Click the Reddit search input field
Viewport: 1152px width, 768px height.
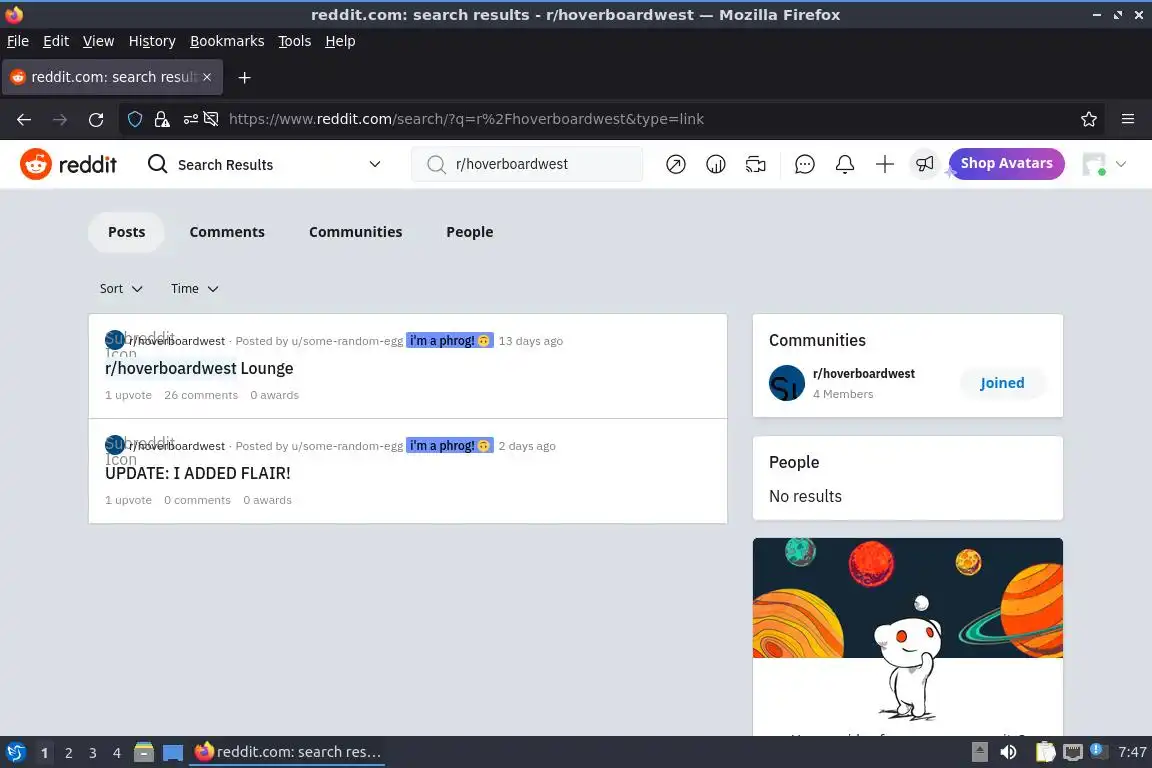[527, 164]
